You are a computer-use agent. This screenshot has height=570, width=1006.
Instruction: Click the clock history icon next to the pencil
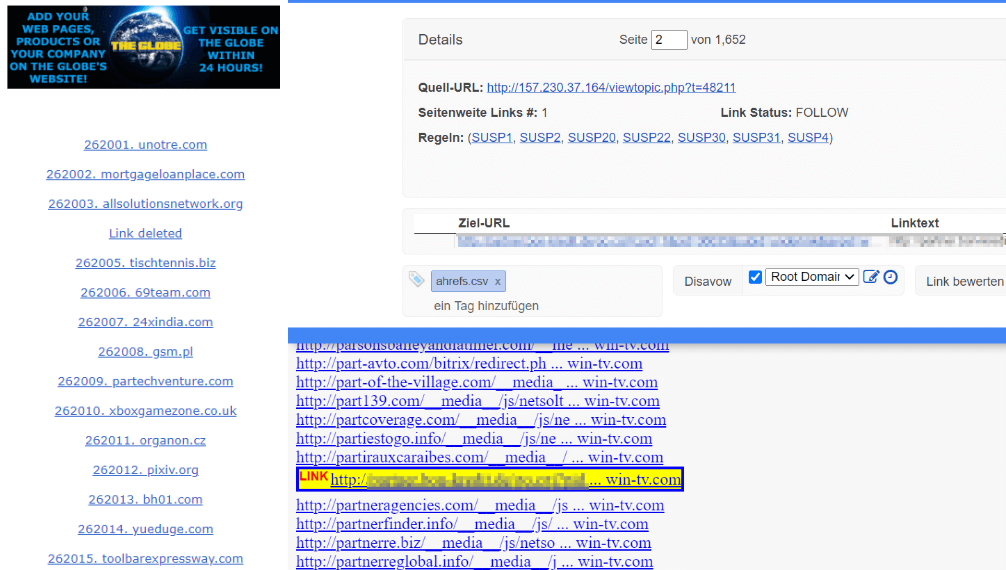pyautogui.click(x=891, y=277)
